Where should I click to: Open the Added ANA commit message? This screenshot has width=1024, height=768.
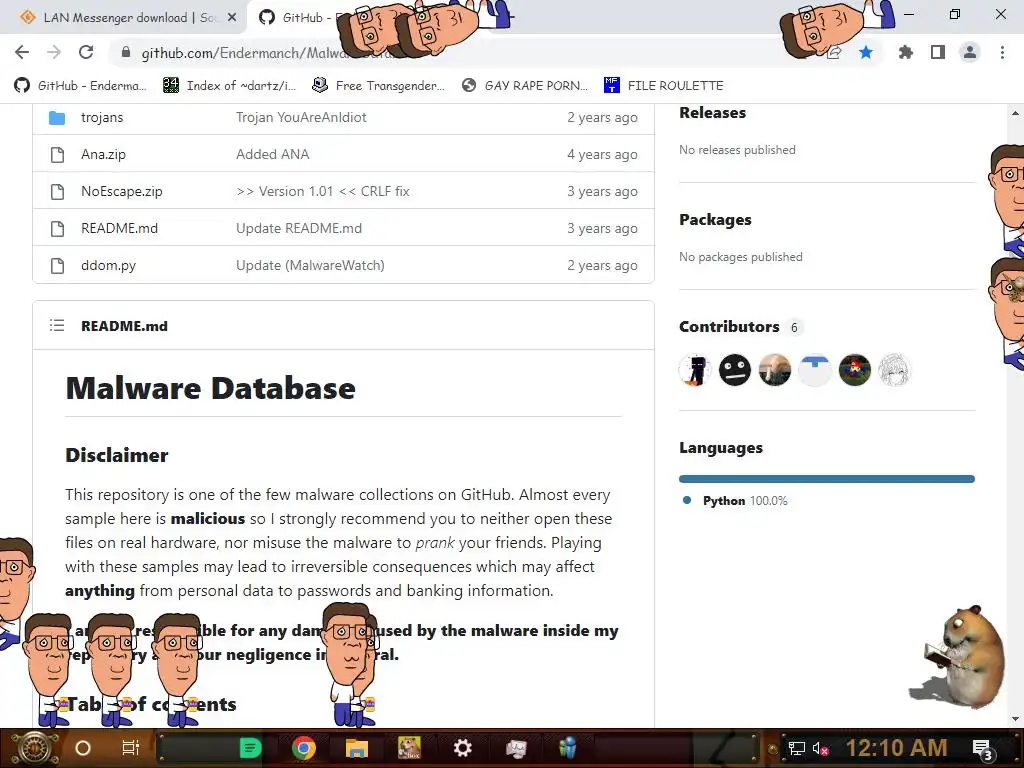tap(272, 155)
